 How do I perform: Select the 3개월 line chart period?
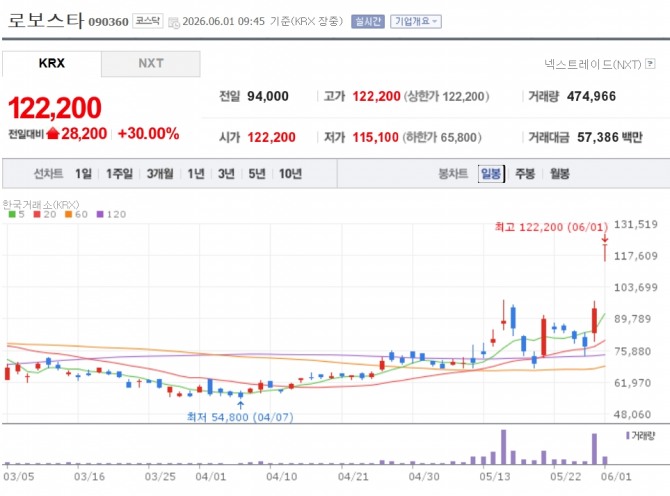coord(160,173)
